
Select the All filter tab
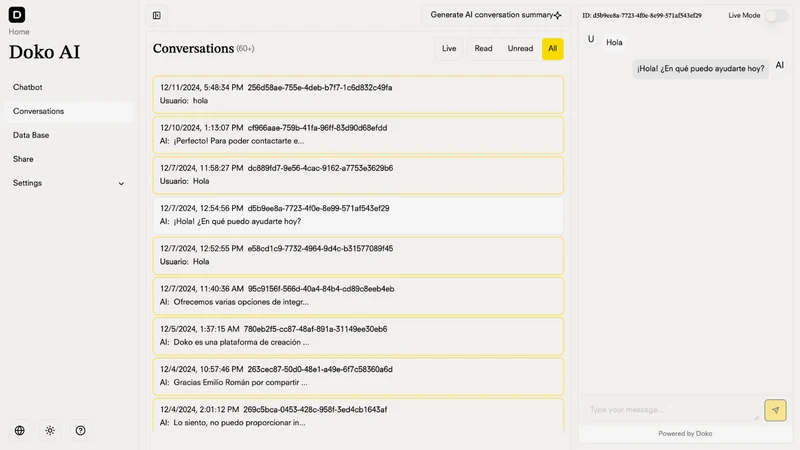553,48
